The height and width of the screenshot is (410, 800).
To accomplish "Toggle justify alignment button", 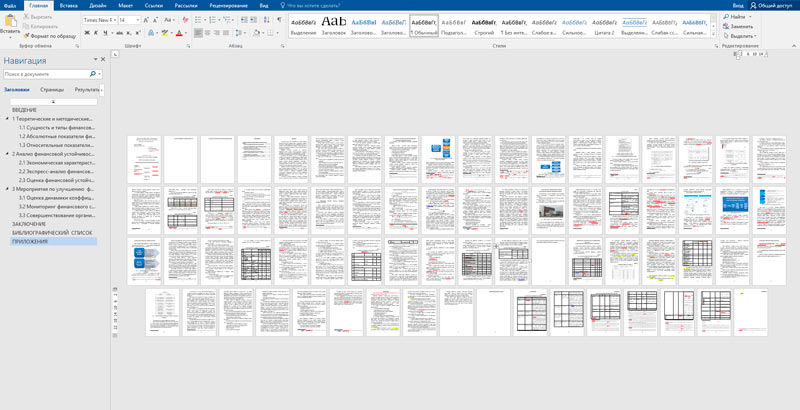I will tap(226, 33).
